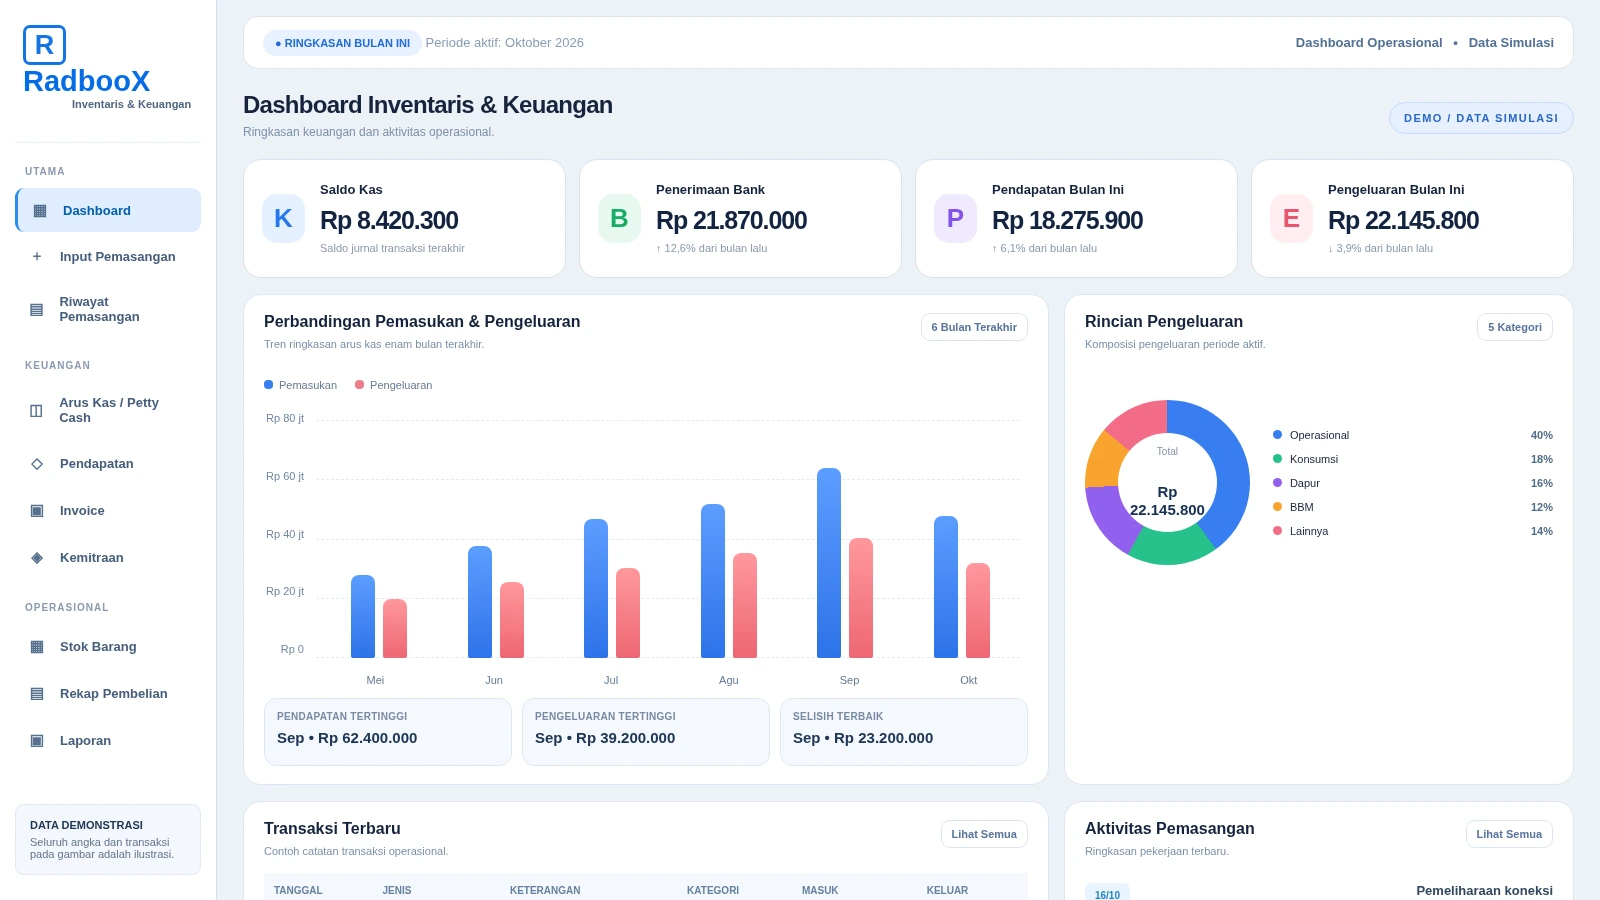Viewport: 1600px width, 900px height.
Task: Click the Data Simulasi text in top bar
Action: pos(1511,43)
